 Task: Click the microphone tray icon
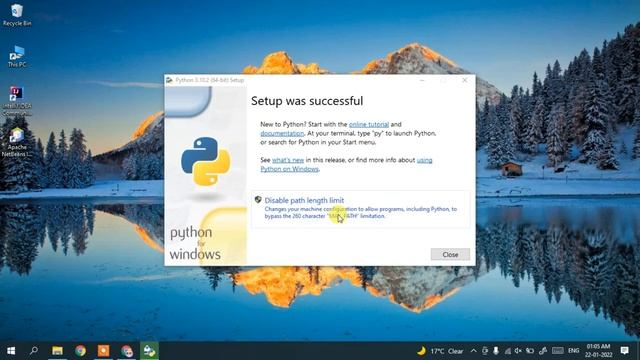coord(496,351)
